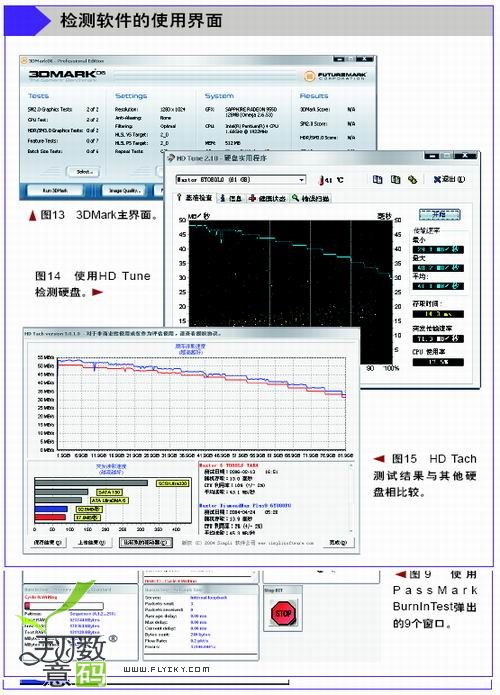The width and height of the screenshot is (500, 695).
Task: Open HD Tune options via the yellow tool icon
Action: click(412, 179)
